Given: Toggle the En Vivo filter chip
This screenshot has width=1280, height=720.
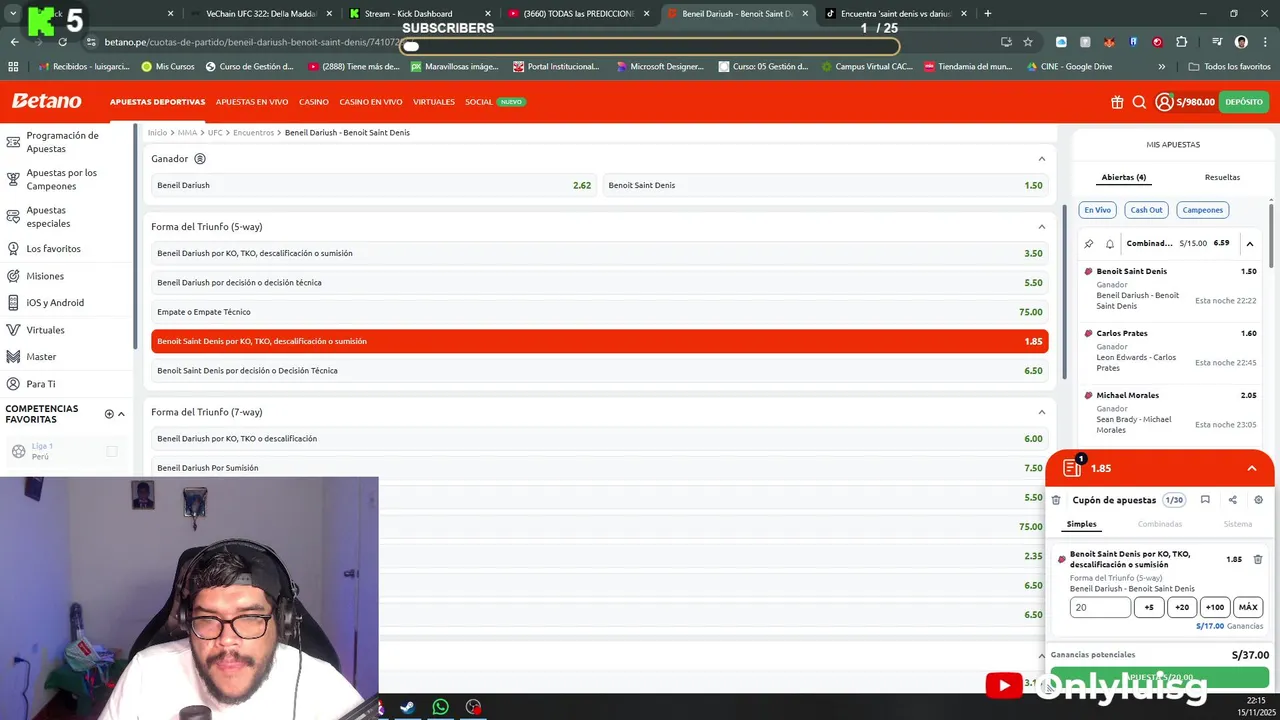Looking at the screenshot, I should 1098,210.
